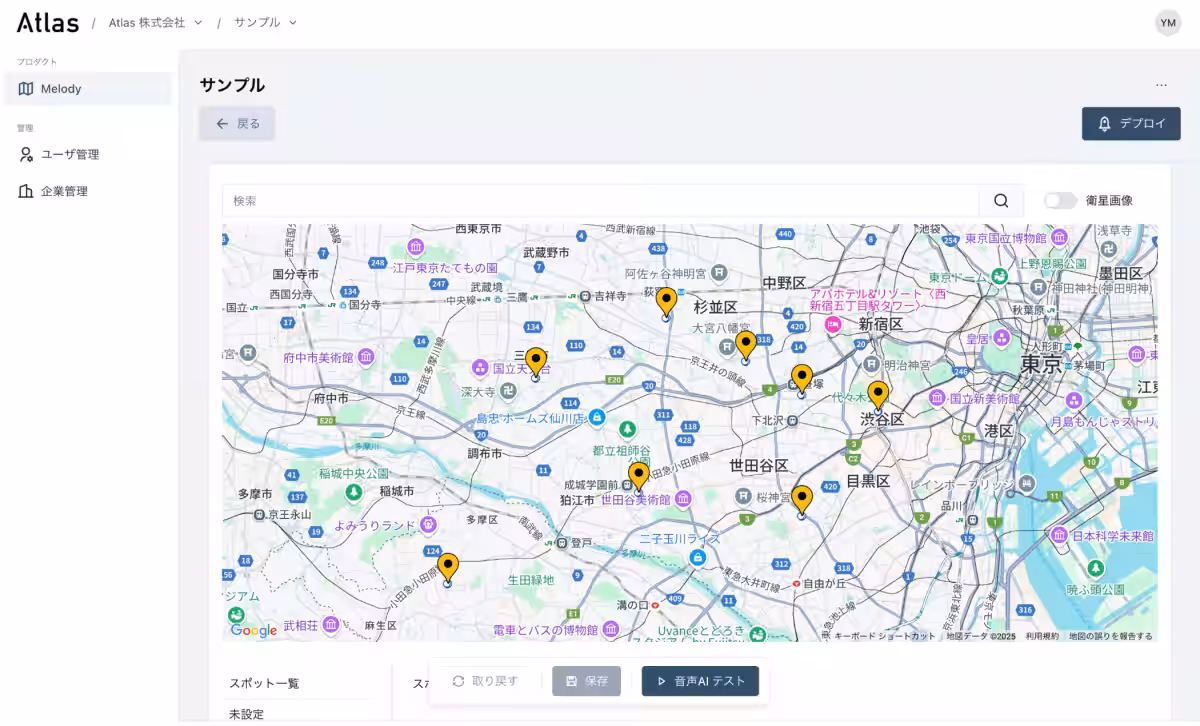Open the three-dot more options menu

coord(1161,85)
